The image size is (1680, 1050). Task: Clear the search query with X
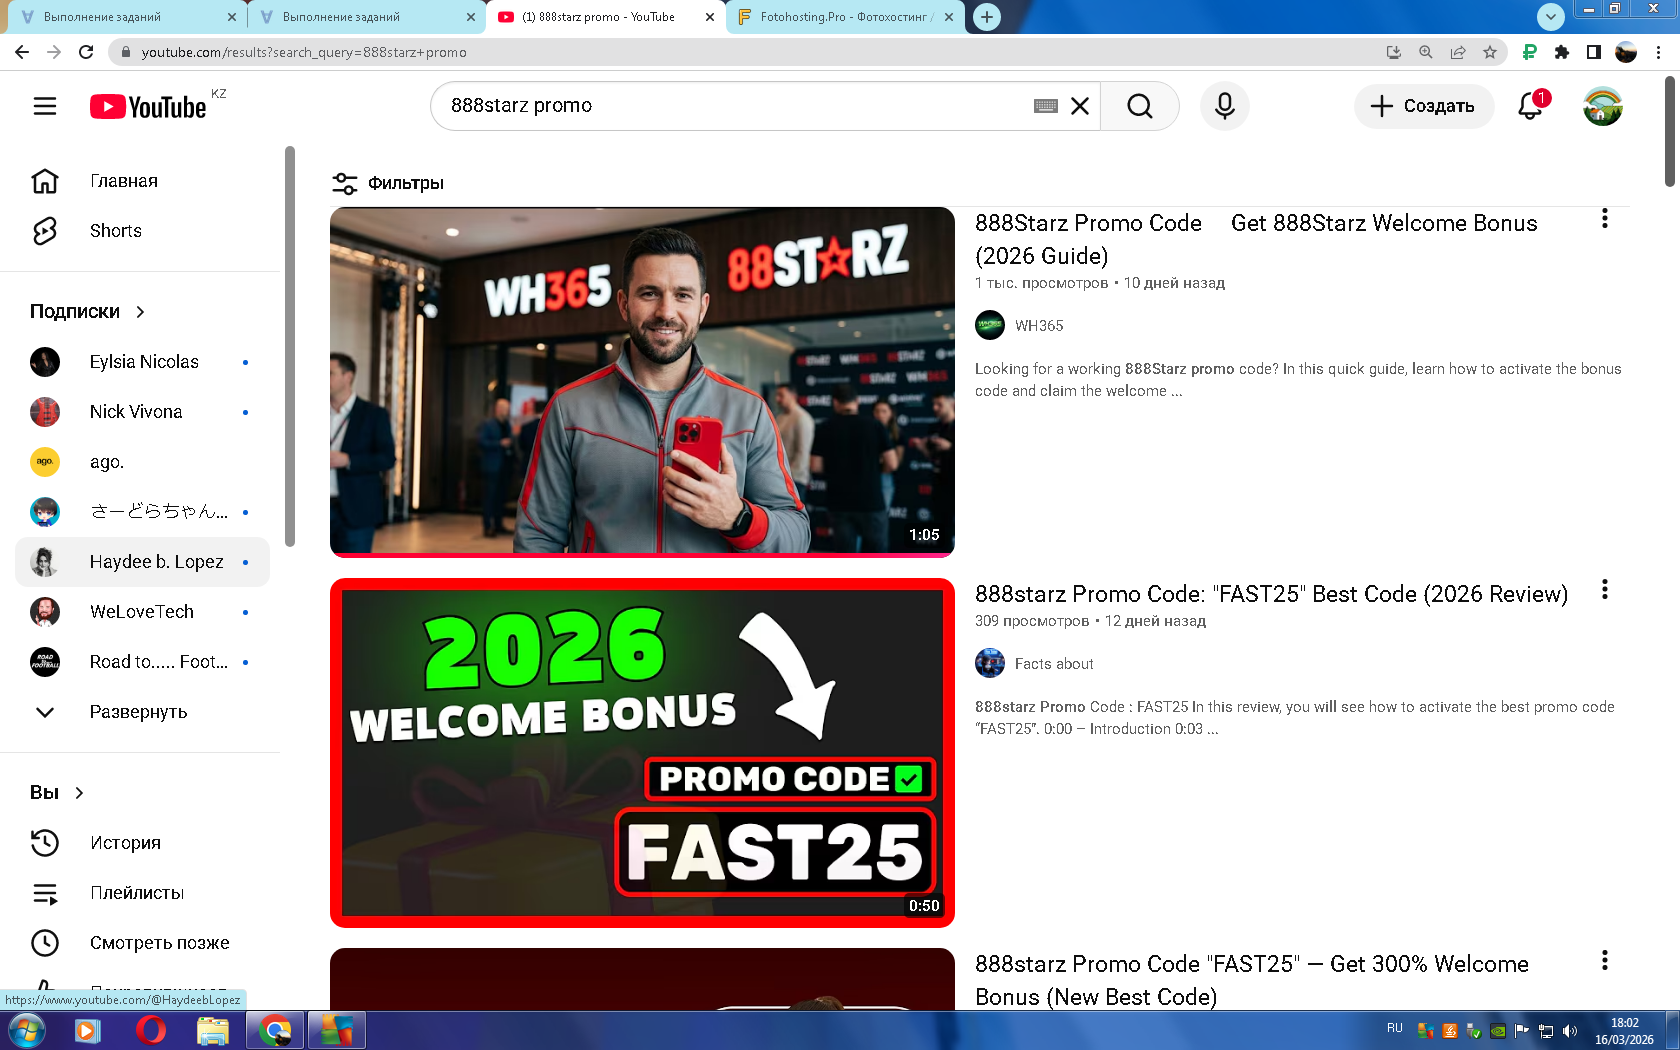click(1080, 106)
